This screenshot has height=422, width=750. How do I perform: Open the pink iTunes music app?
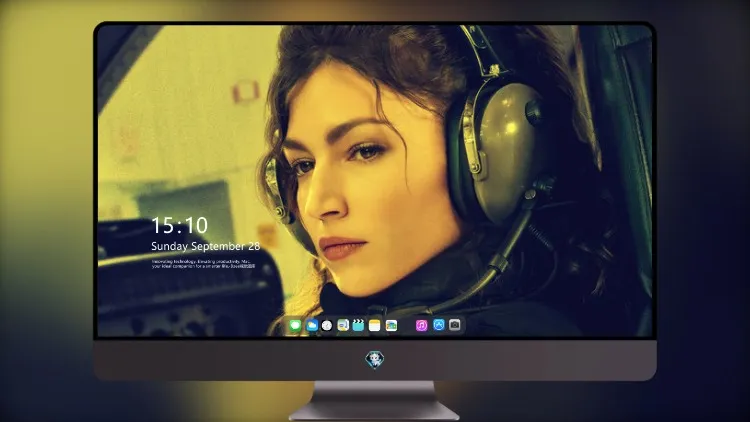tap(421, 325)
